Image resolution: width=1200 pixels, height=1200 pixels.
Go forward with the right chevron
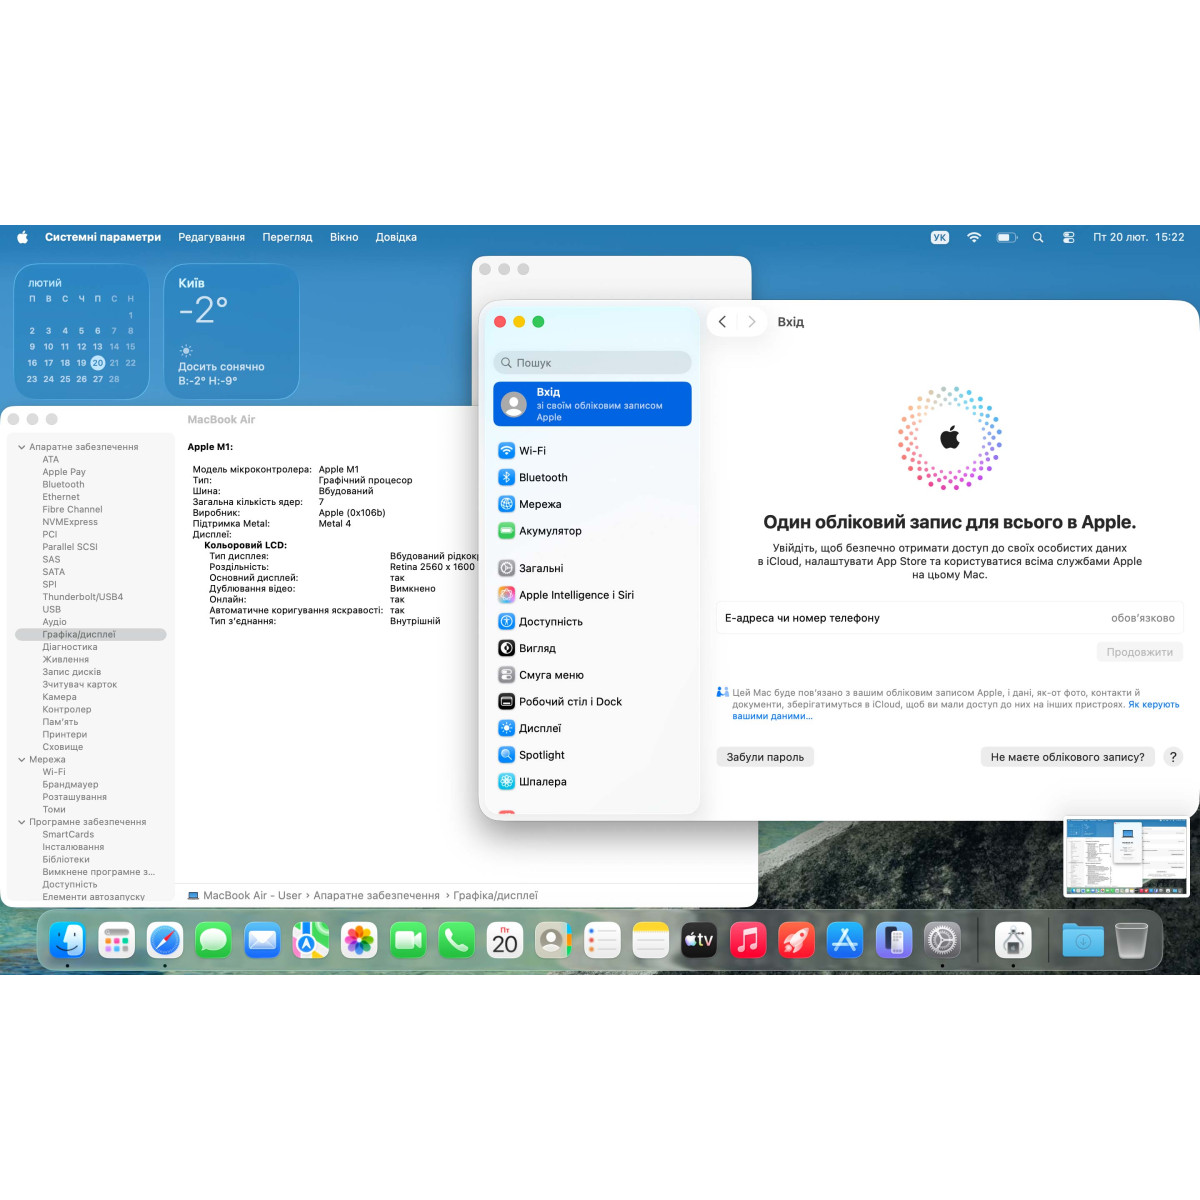(x=752, y=322)
